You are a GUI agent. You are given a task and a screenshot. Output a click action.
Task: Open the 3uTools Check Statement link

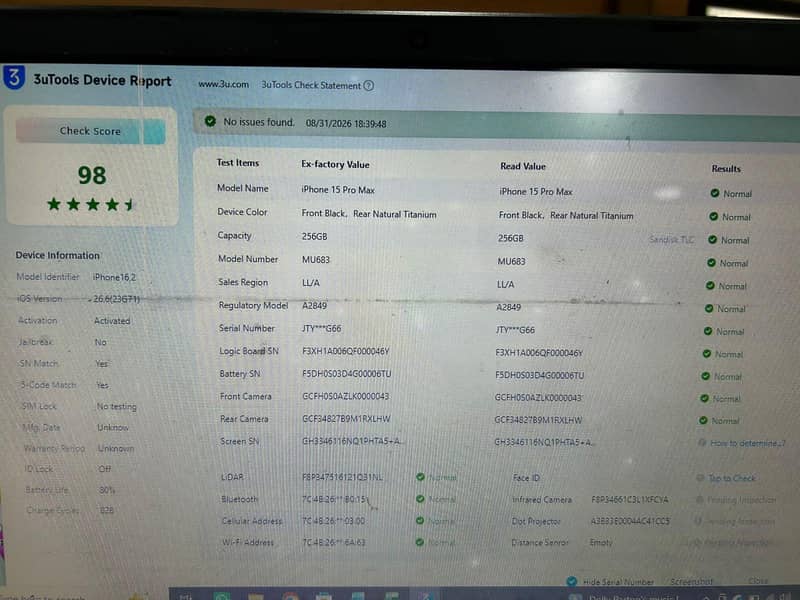311,85
